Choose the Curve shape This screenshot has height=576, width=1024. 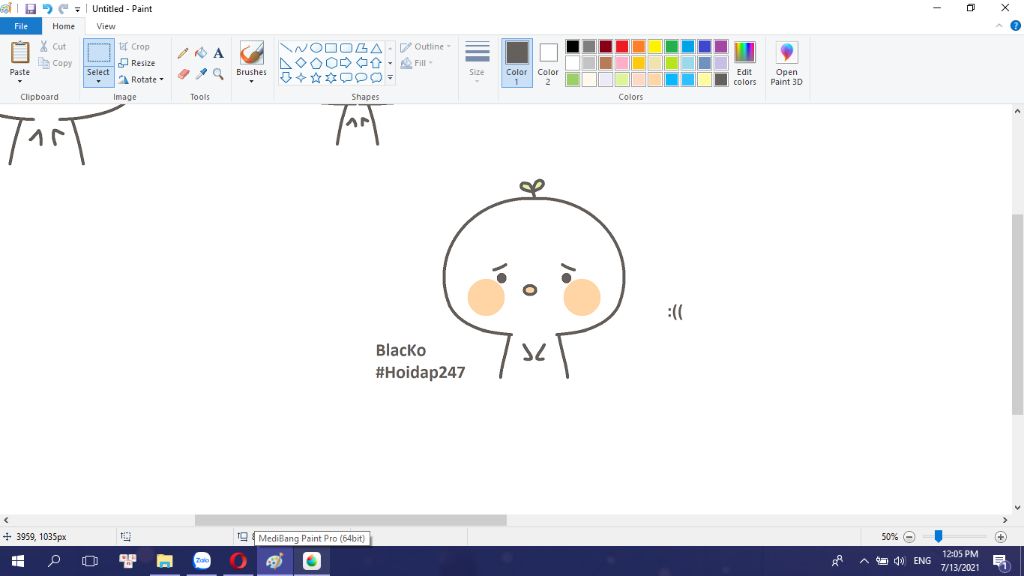[301, 48]
